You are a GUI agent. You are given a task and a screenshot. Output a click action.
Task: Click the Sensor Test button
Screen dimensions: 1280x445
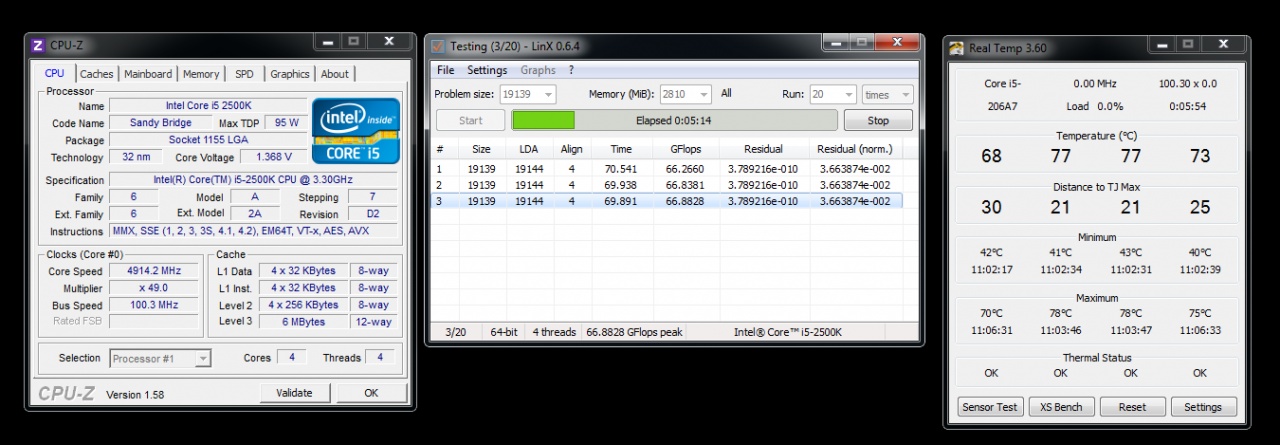click(990, 407)
